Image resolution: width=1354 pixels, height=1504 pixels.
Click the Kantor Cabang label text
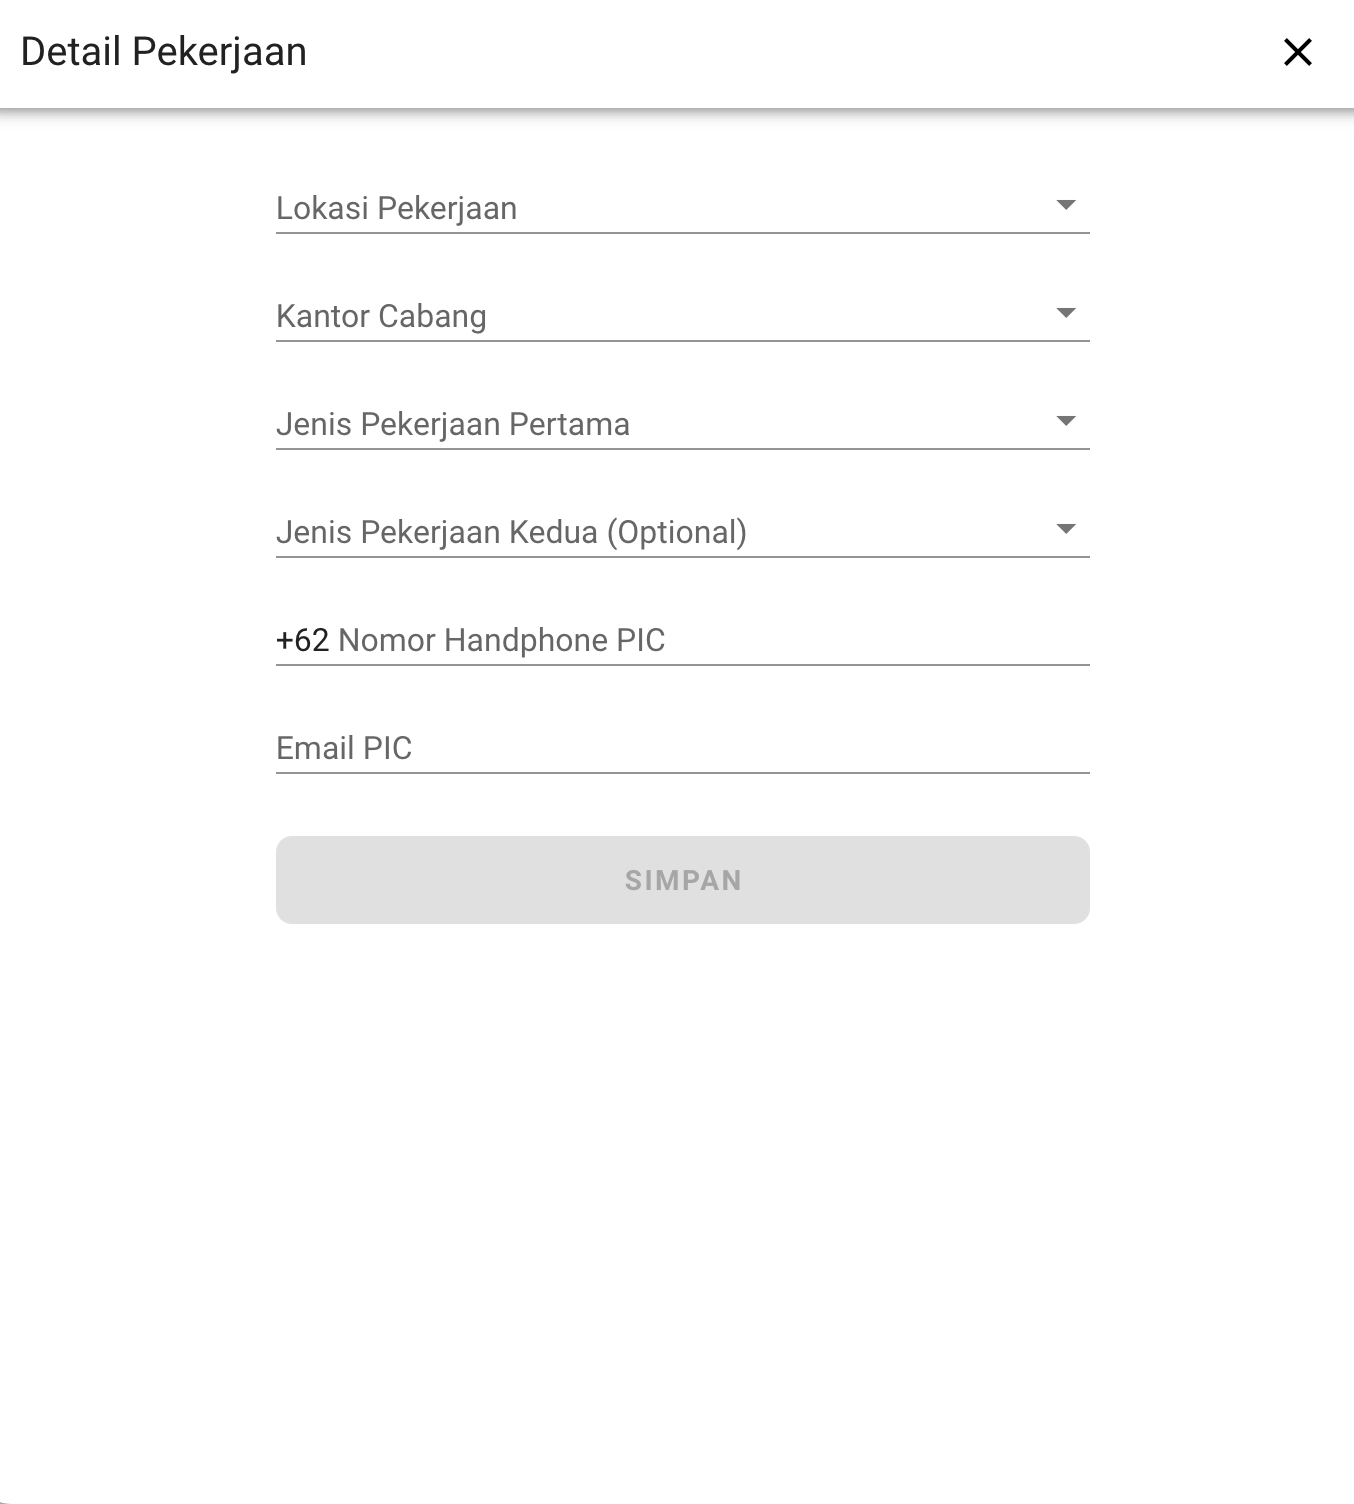(381, 316)
